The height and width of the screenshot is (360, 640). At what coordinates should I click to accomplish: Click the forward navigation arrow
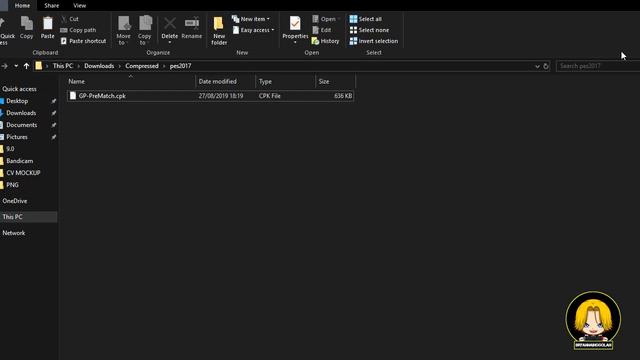(x=4, y=66)
